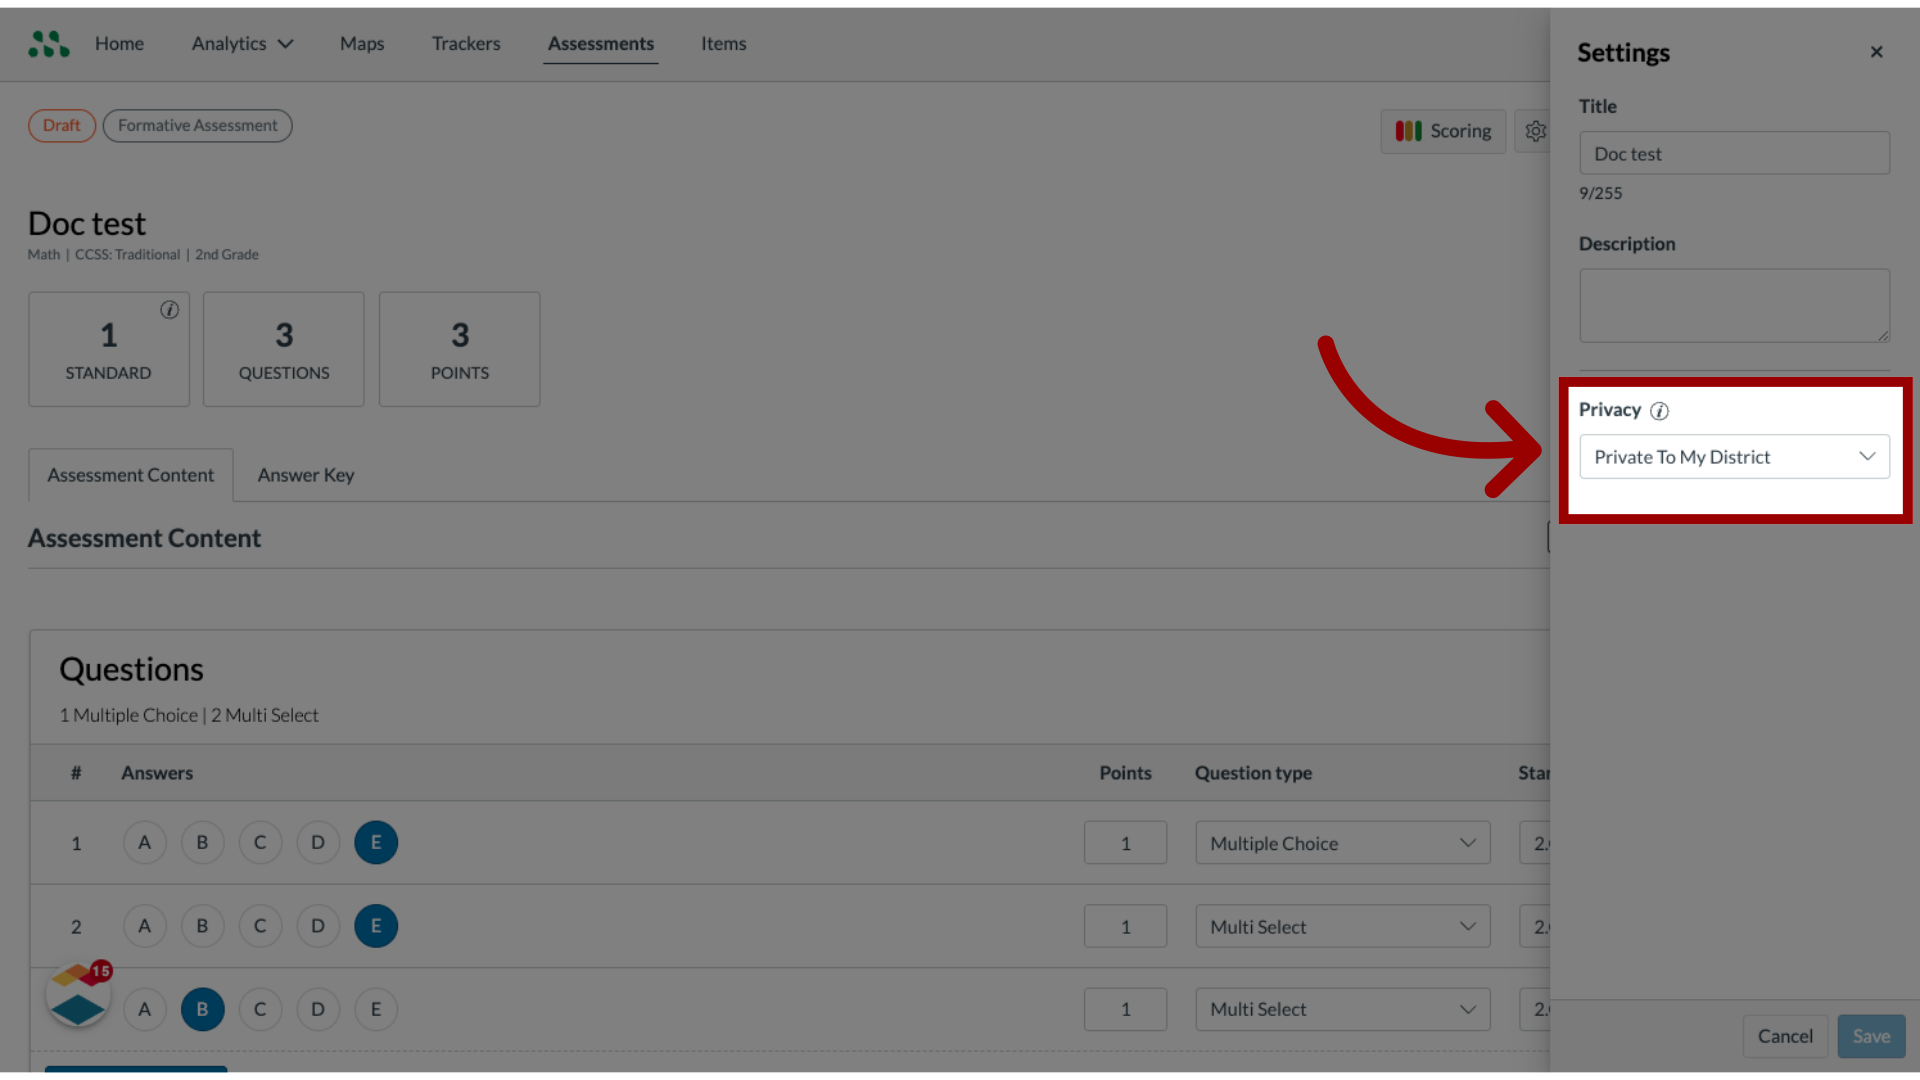1920x1080 pixels.
Task: Click the green dots app logo
Action: pos(48,44)
